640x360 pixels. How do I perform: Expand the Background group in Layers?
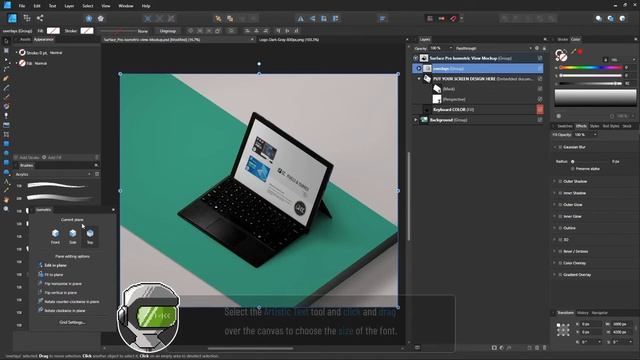[416, 120]
